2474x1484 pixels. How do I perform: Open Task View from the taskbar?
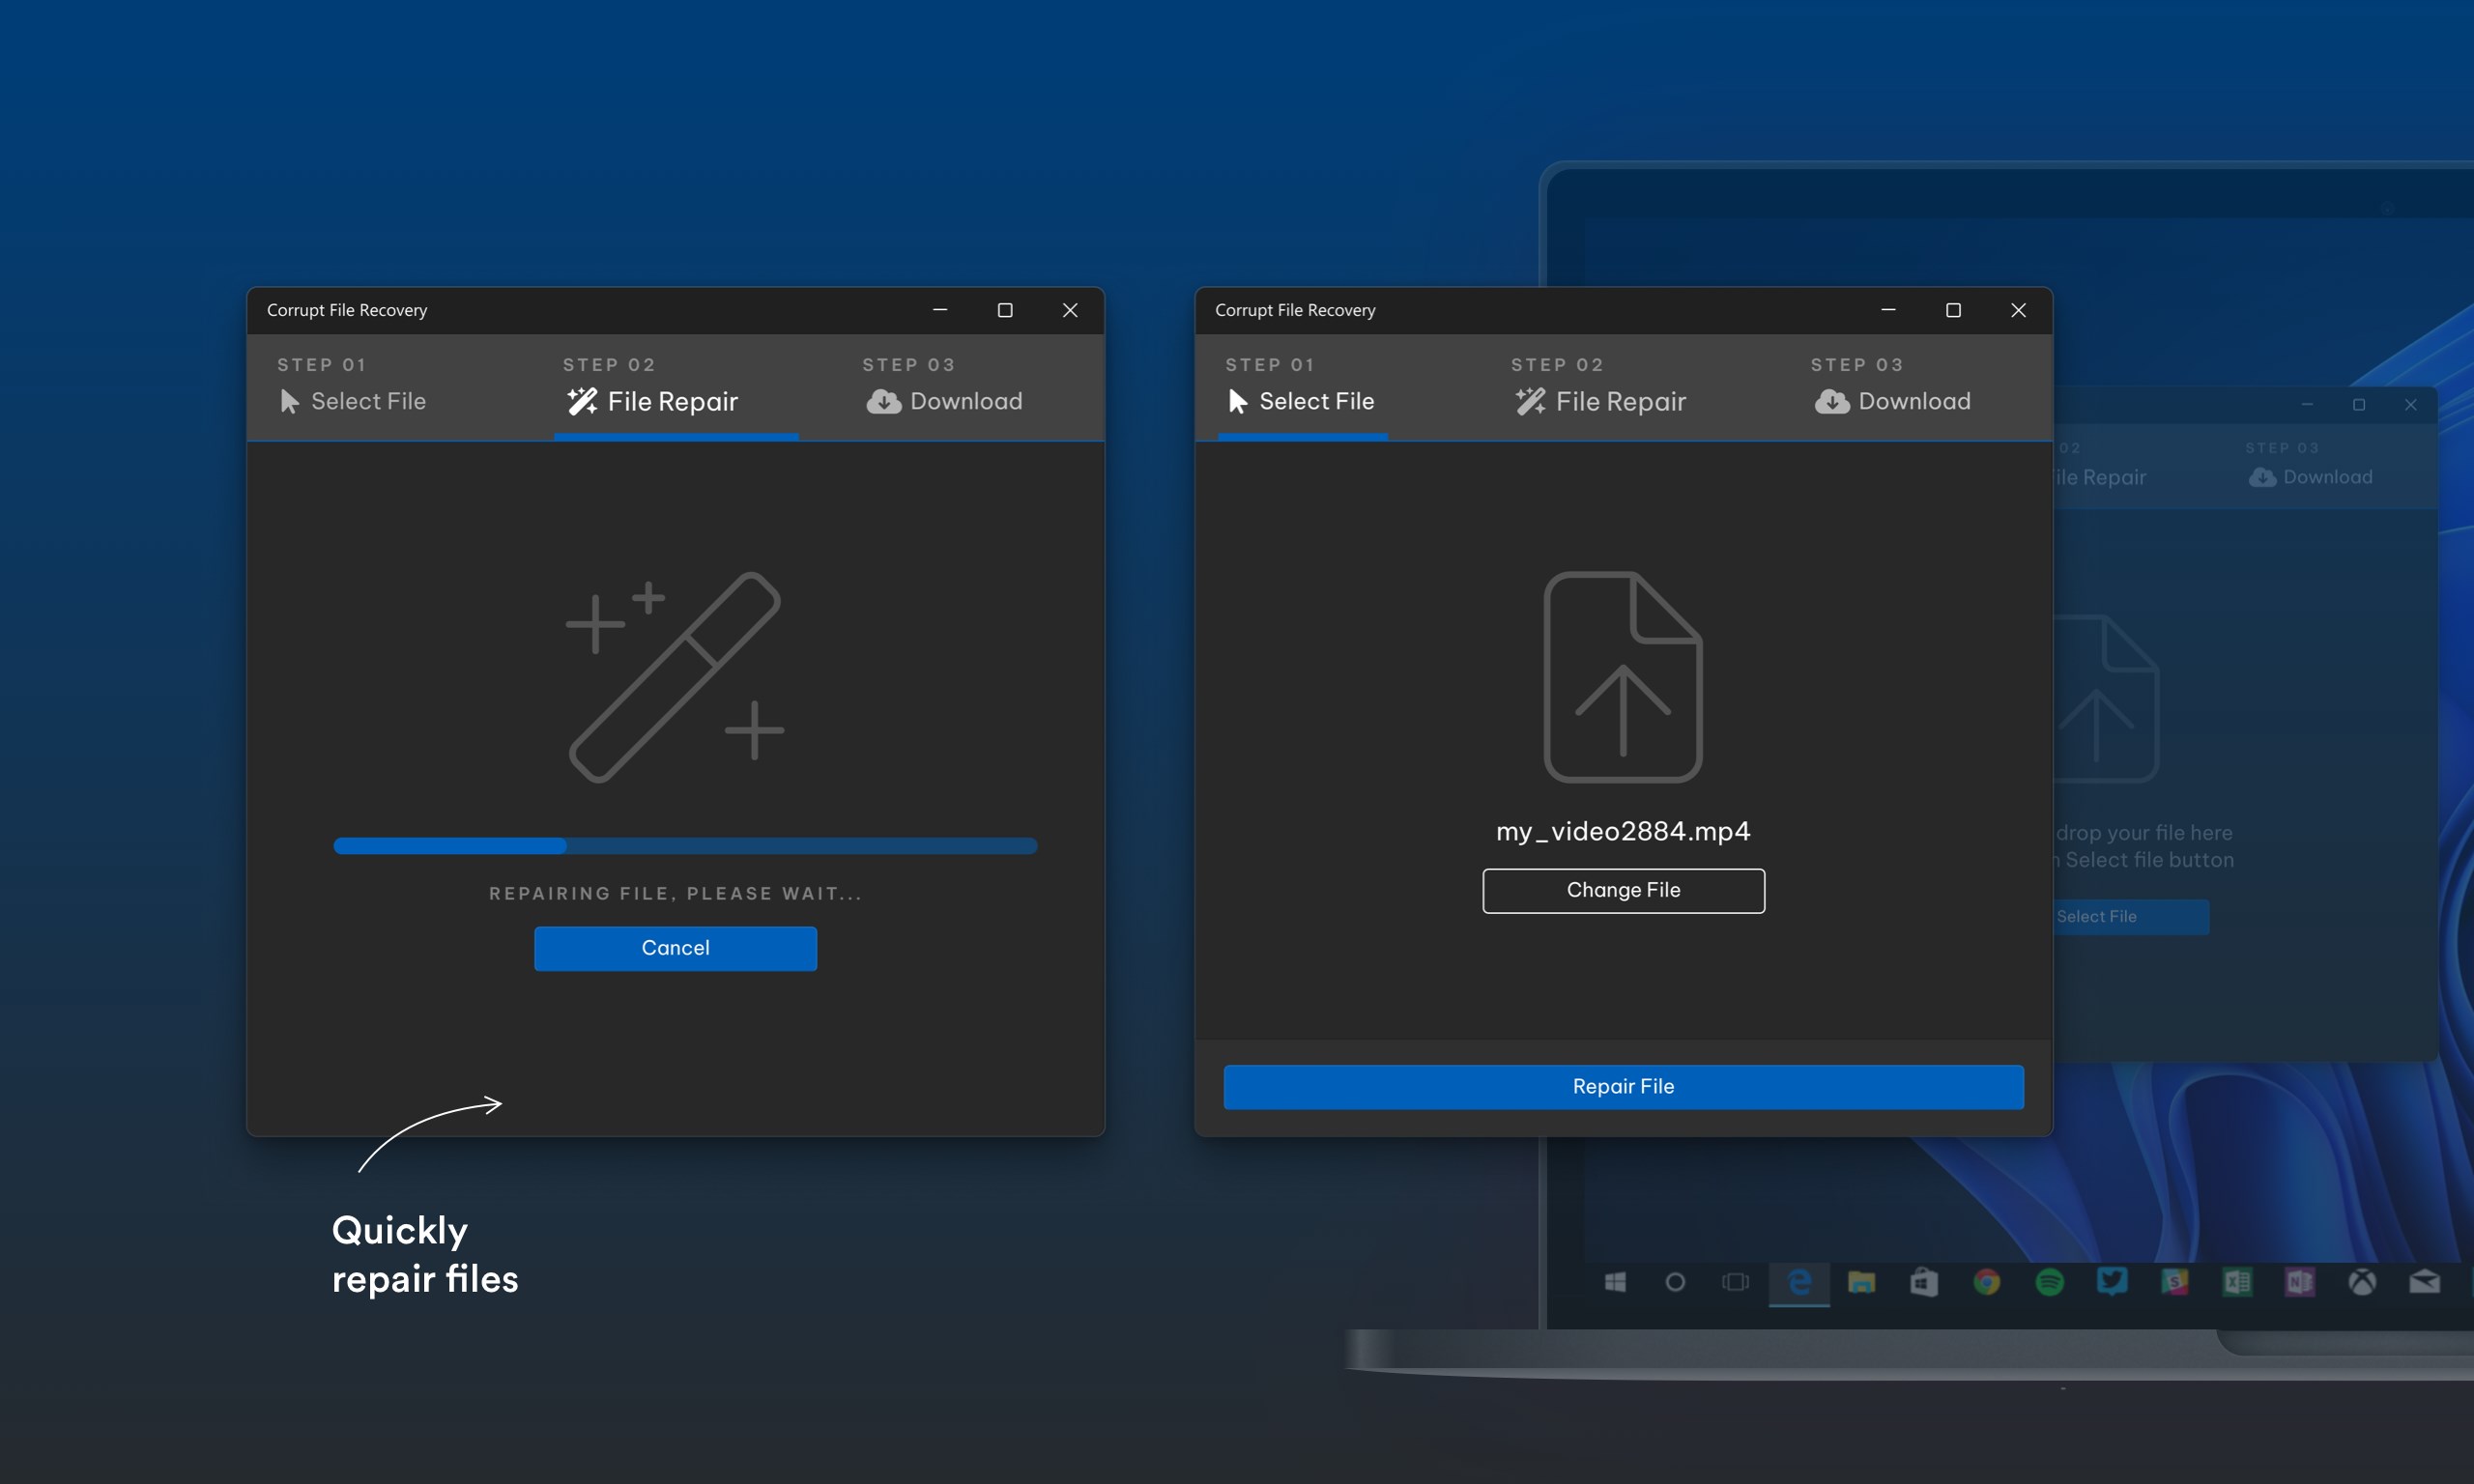(1735, 1282)
